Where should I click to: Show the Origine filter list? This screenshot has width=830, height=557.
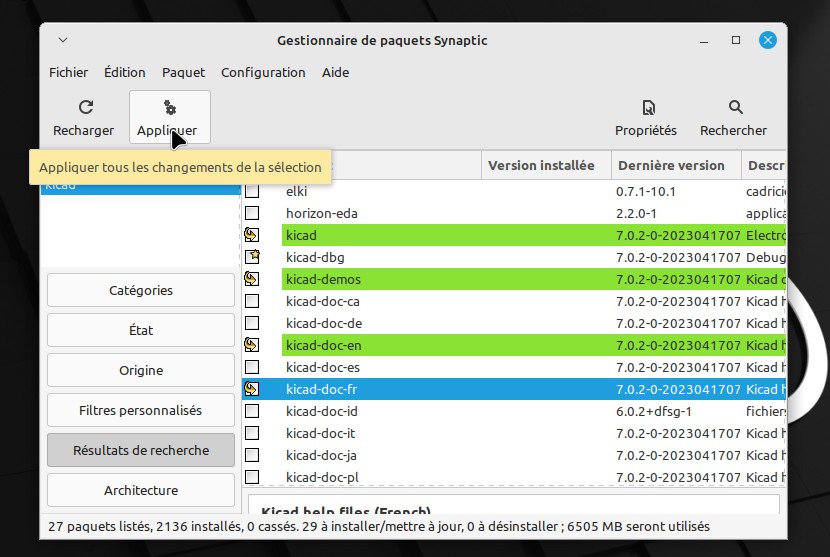141,370
